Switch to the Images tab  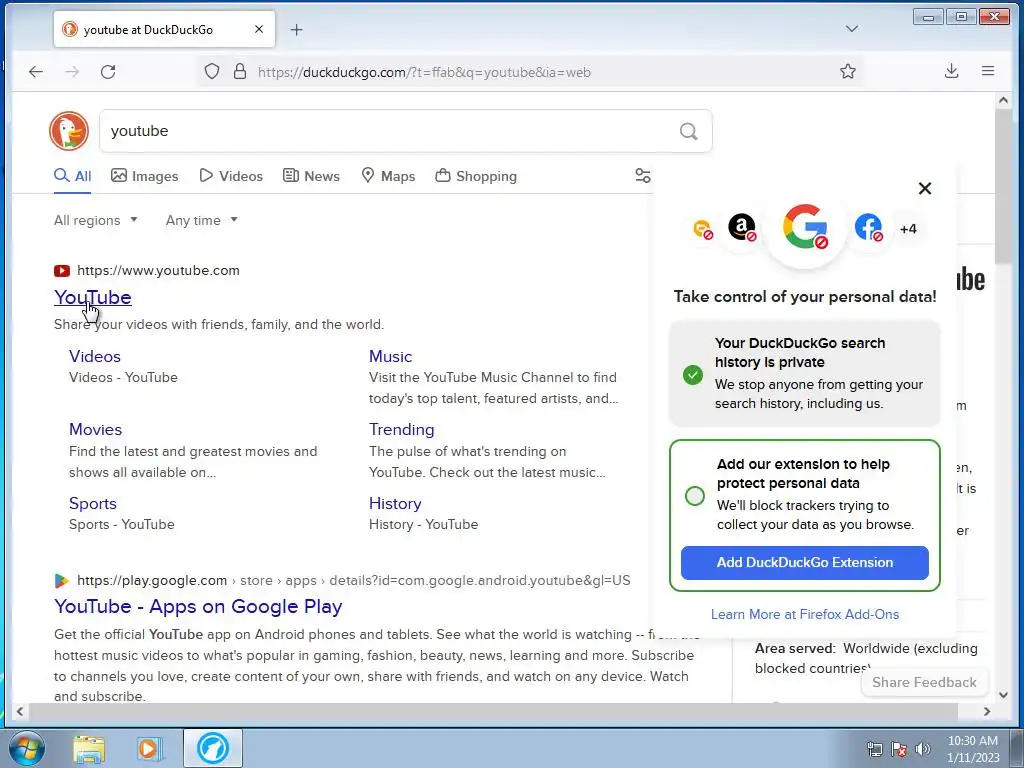click(x=144, y=176)
